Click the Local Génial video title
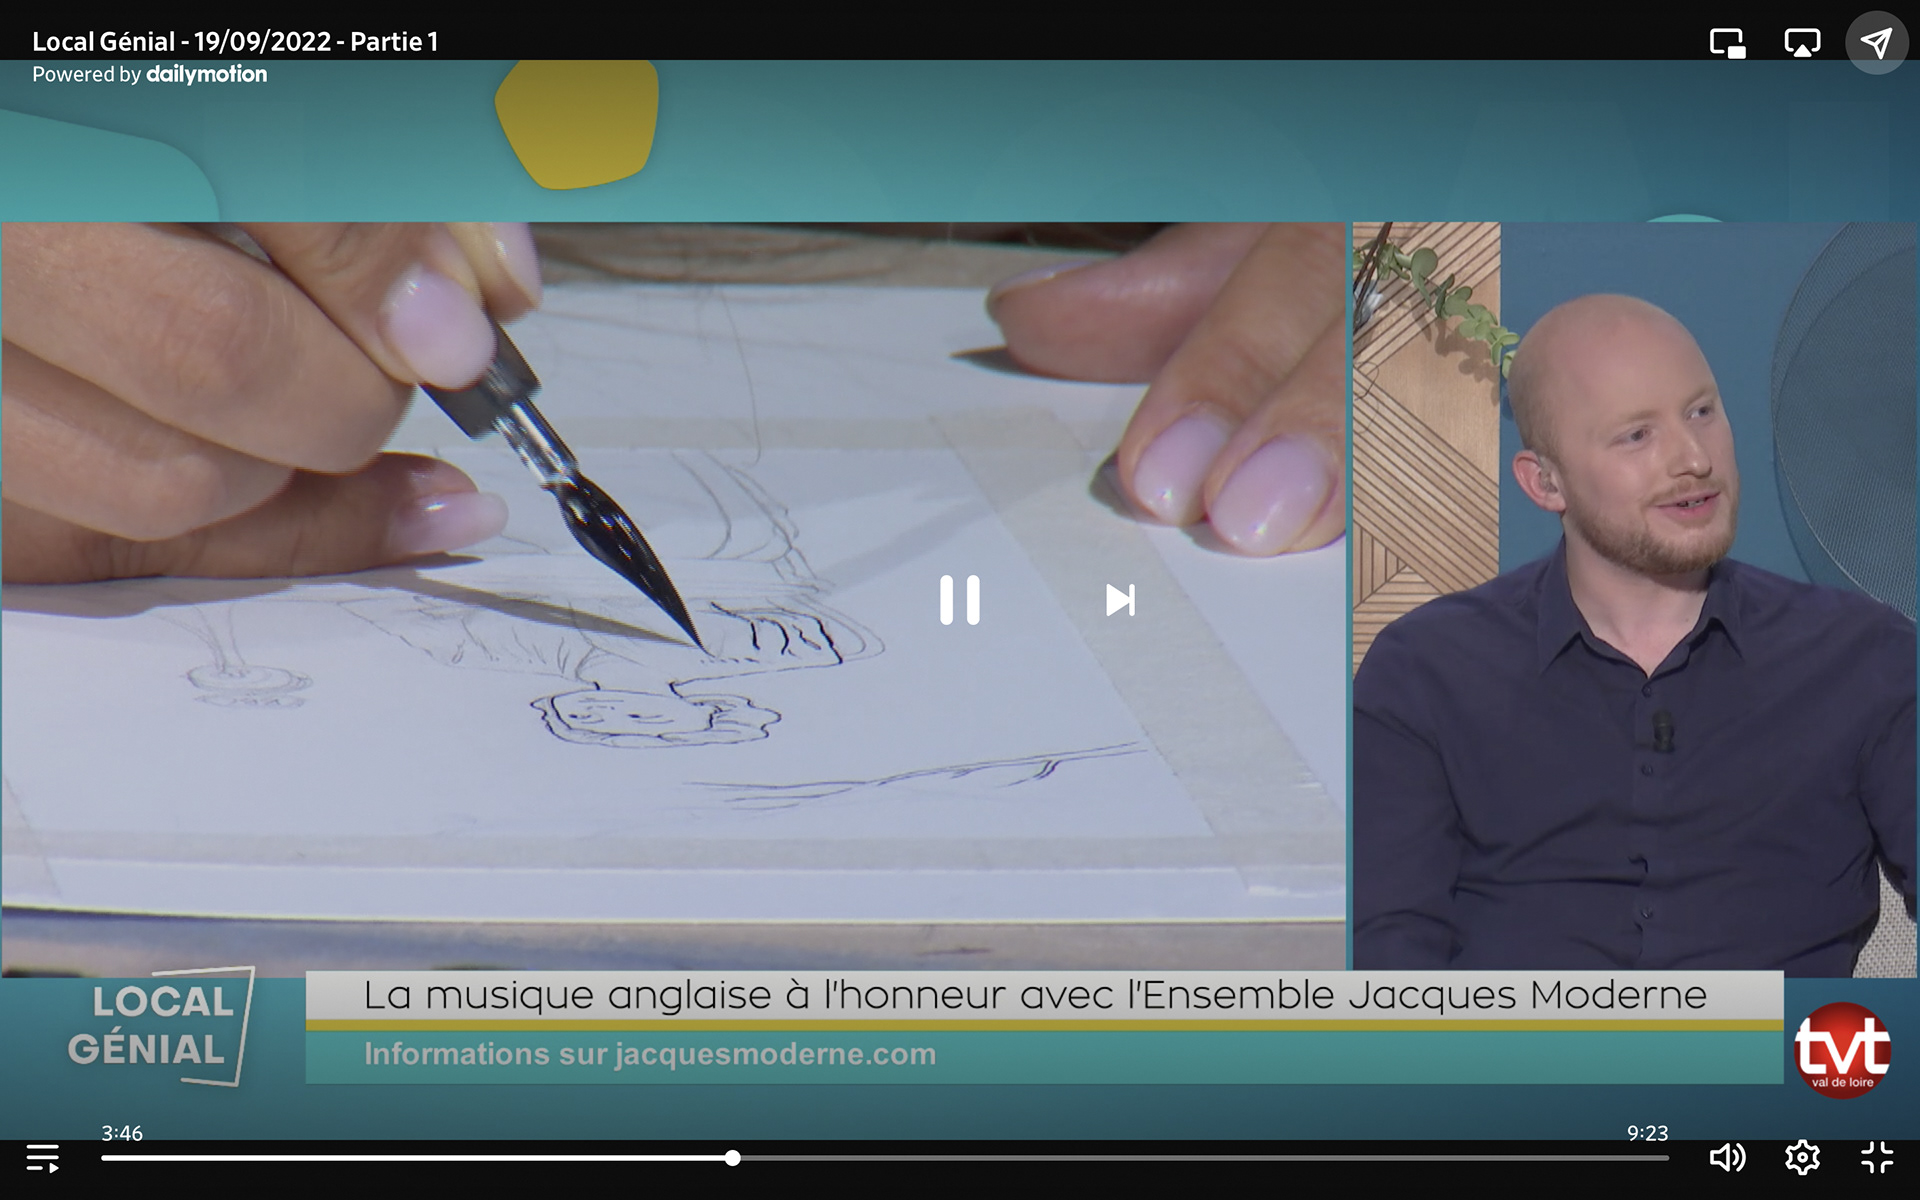This screenshot has height=1200, width=1920. point(235,42)
